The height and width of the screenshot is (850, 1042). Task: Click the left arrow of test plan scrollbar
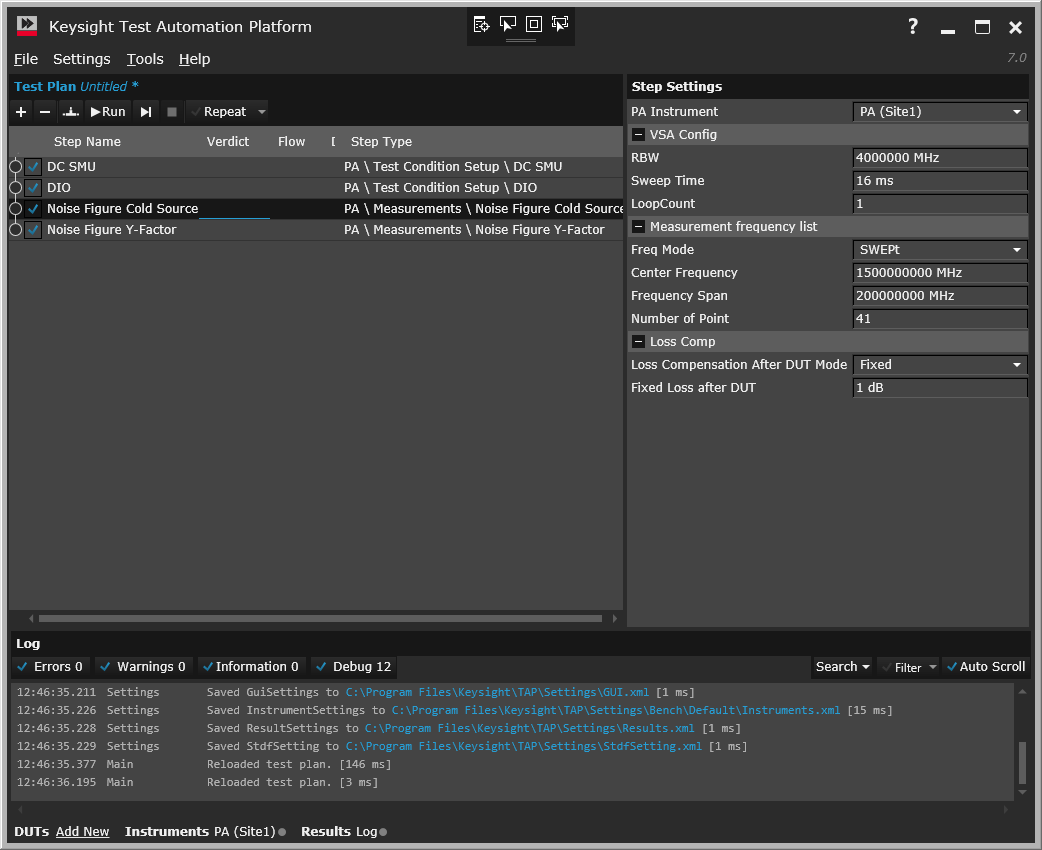pos(31,618)
